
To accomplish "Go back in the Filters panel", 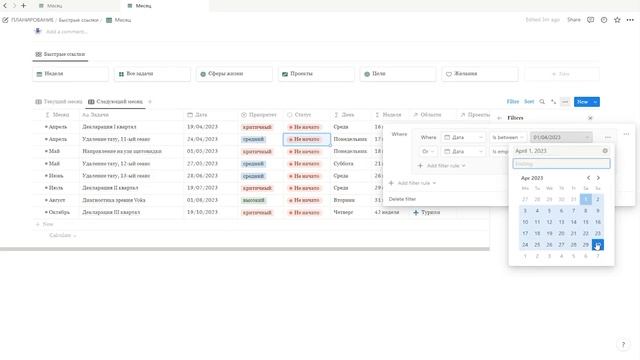I will [500, 118].
